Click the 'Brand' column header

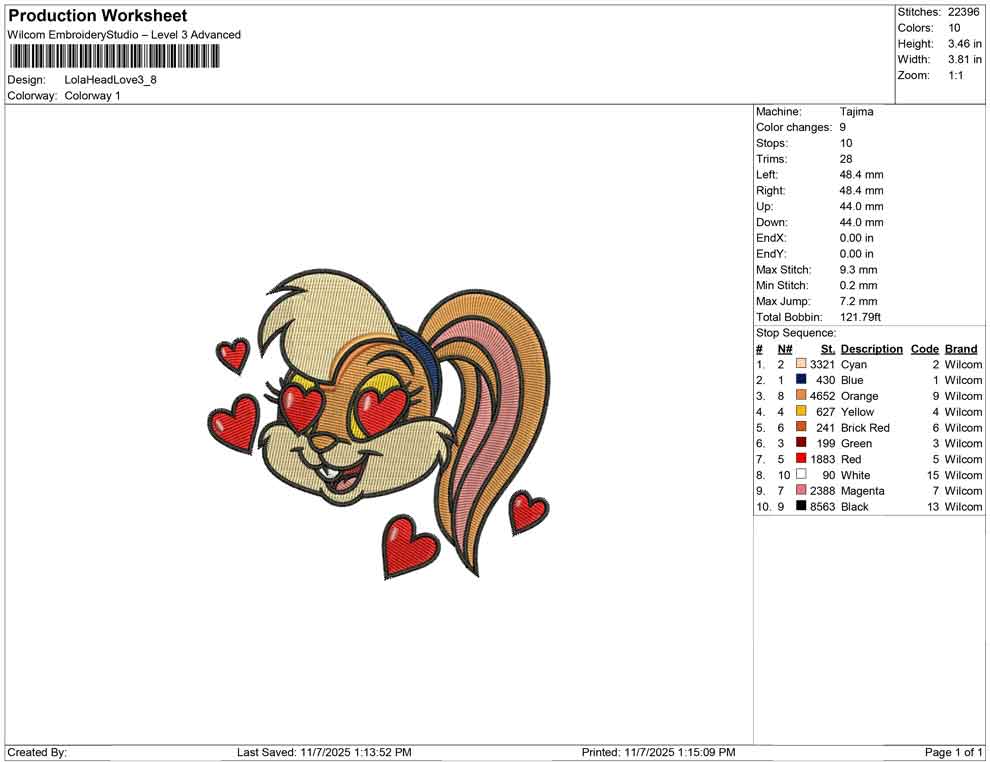961,349
